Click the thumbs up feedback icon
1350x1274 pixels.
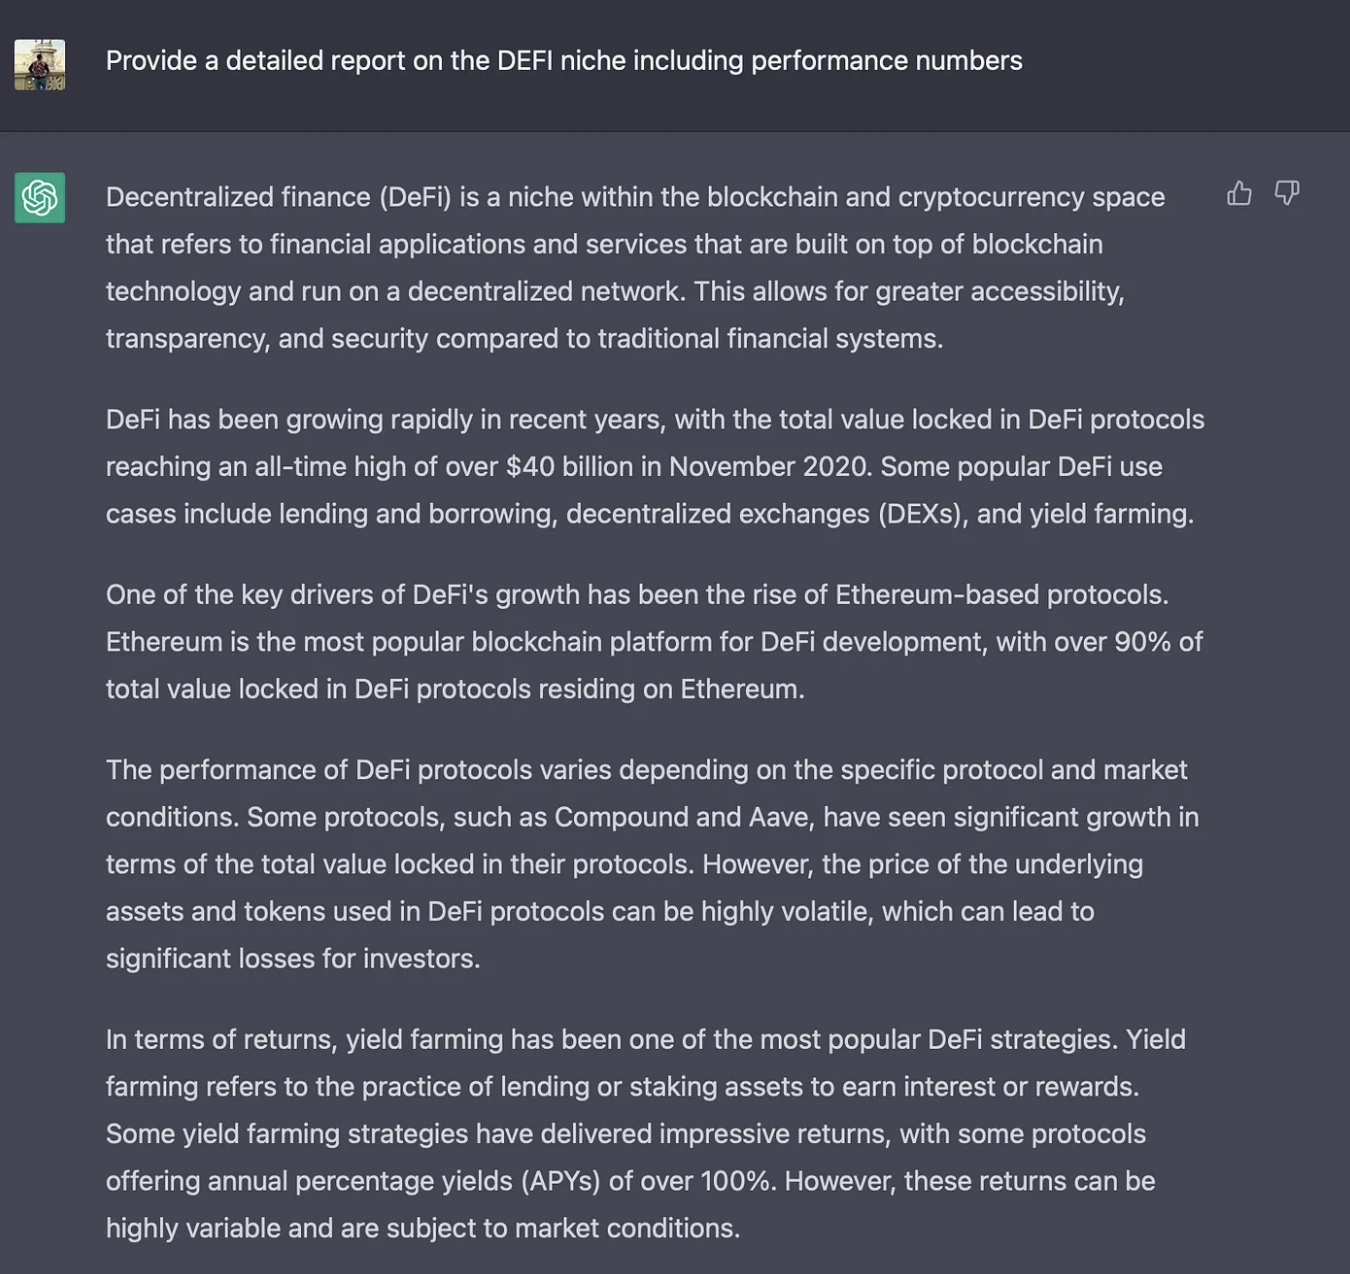pos(1239,193)
